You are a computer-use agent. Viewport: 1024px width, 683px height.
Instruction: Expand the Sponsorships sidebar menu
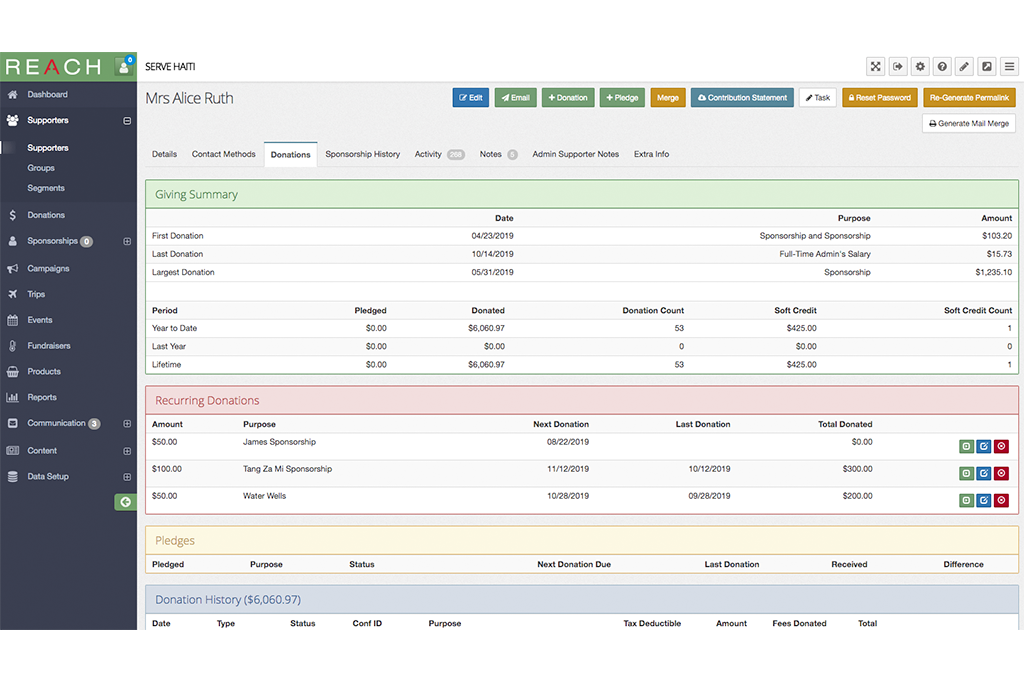tap(127, 242)
